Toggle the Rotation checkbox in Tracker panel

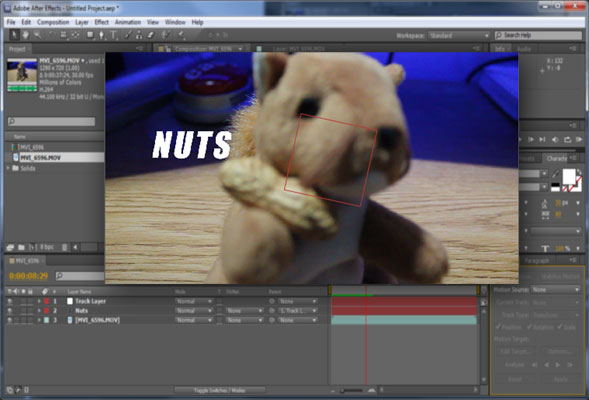529,327
